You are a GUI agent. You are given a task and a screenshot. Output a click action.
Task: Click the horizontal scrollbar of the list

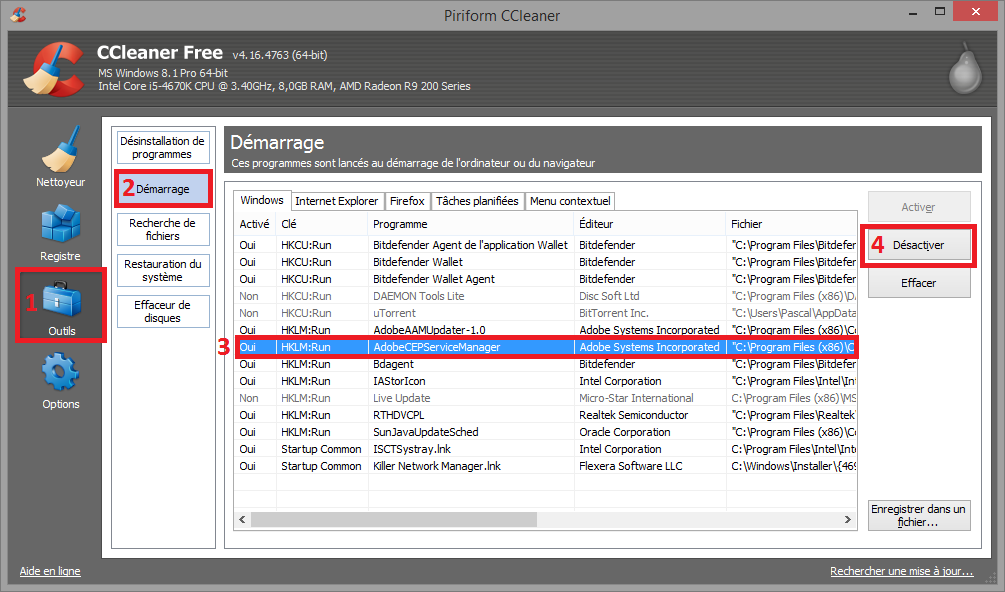click(x=540, y=520)
